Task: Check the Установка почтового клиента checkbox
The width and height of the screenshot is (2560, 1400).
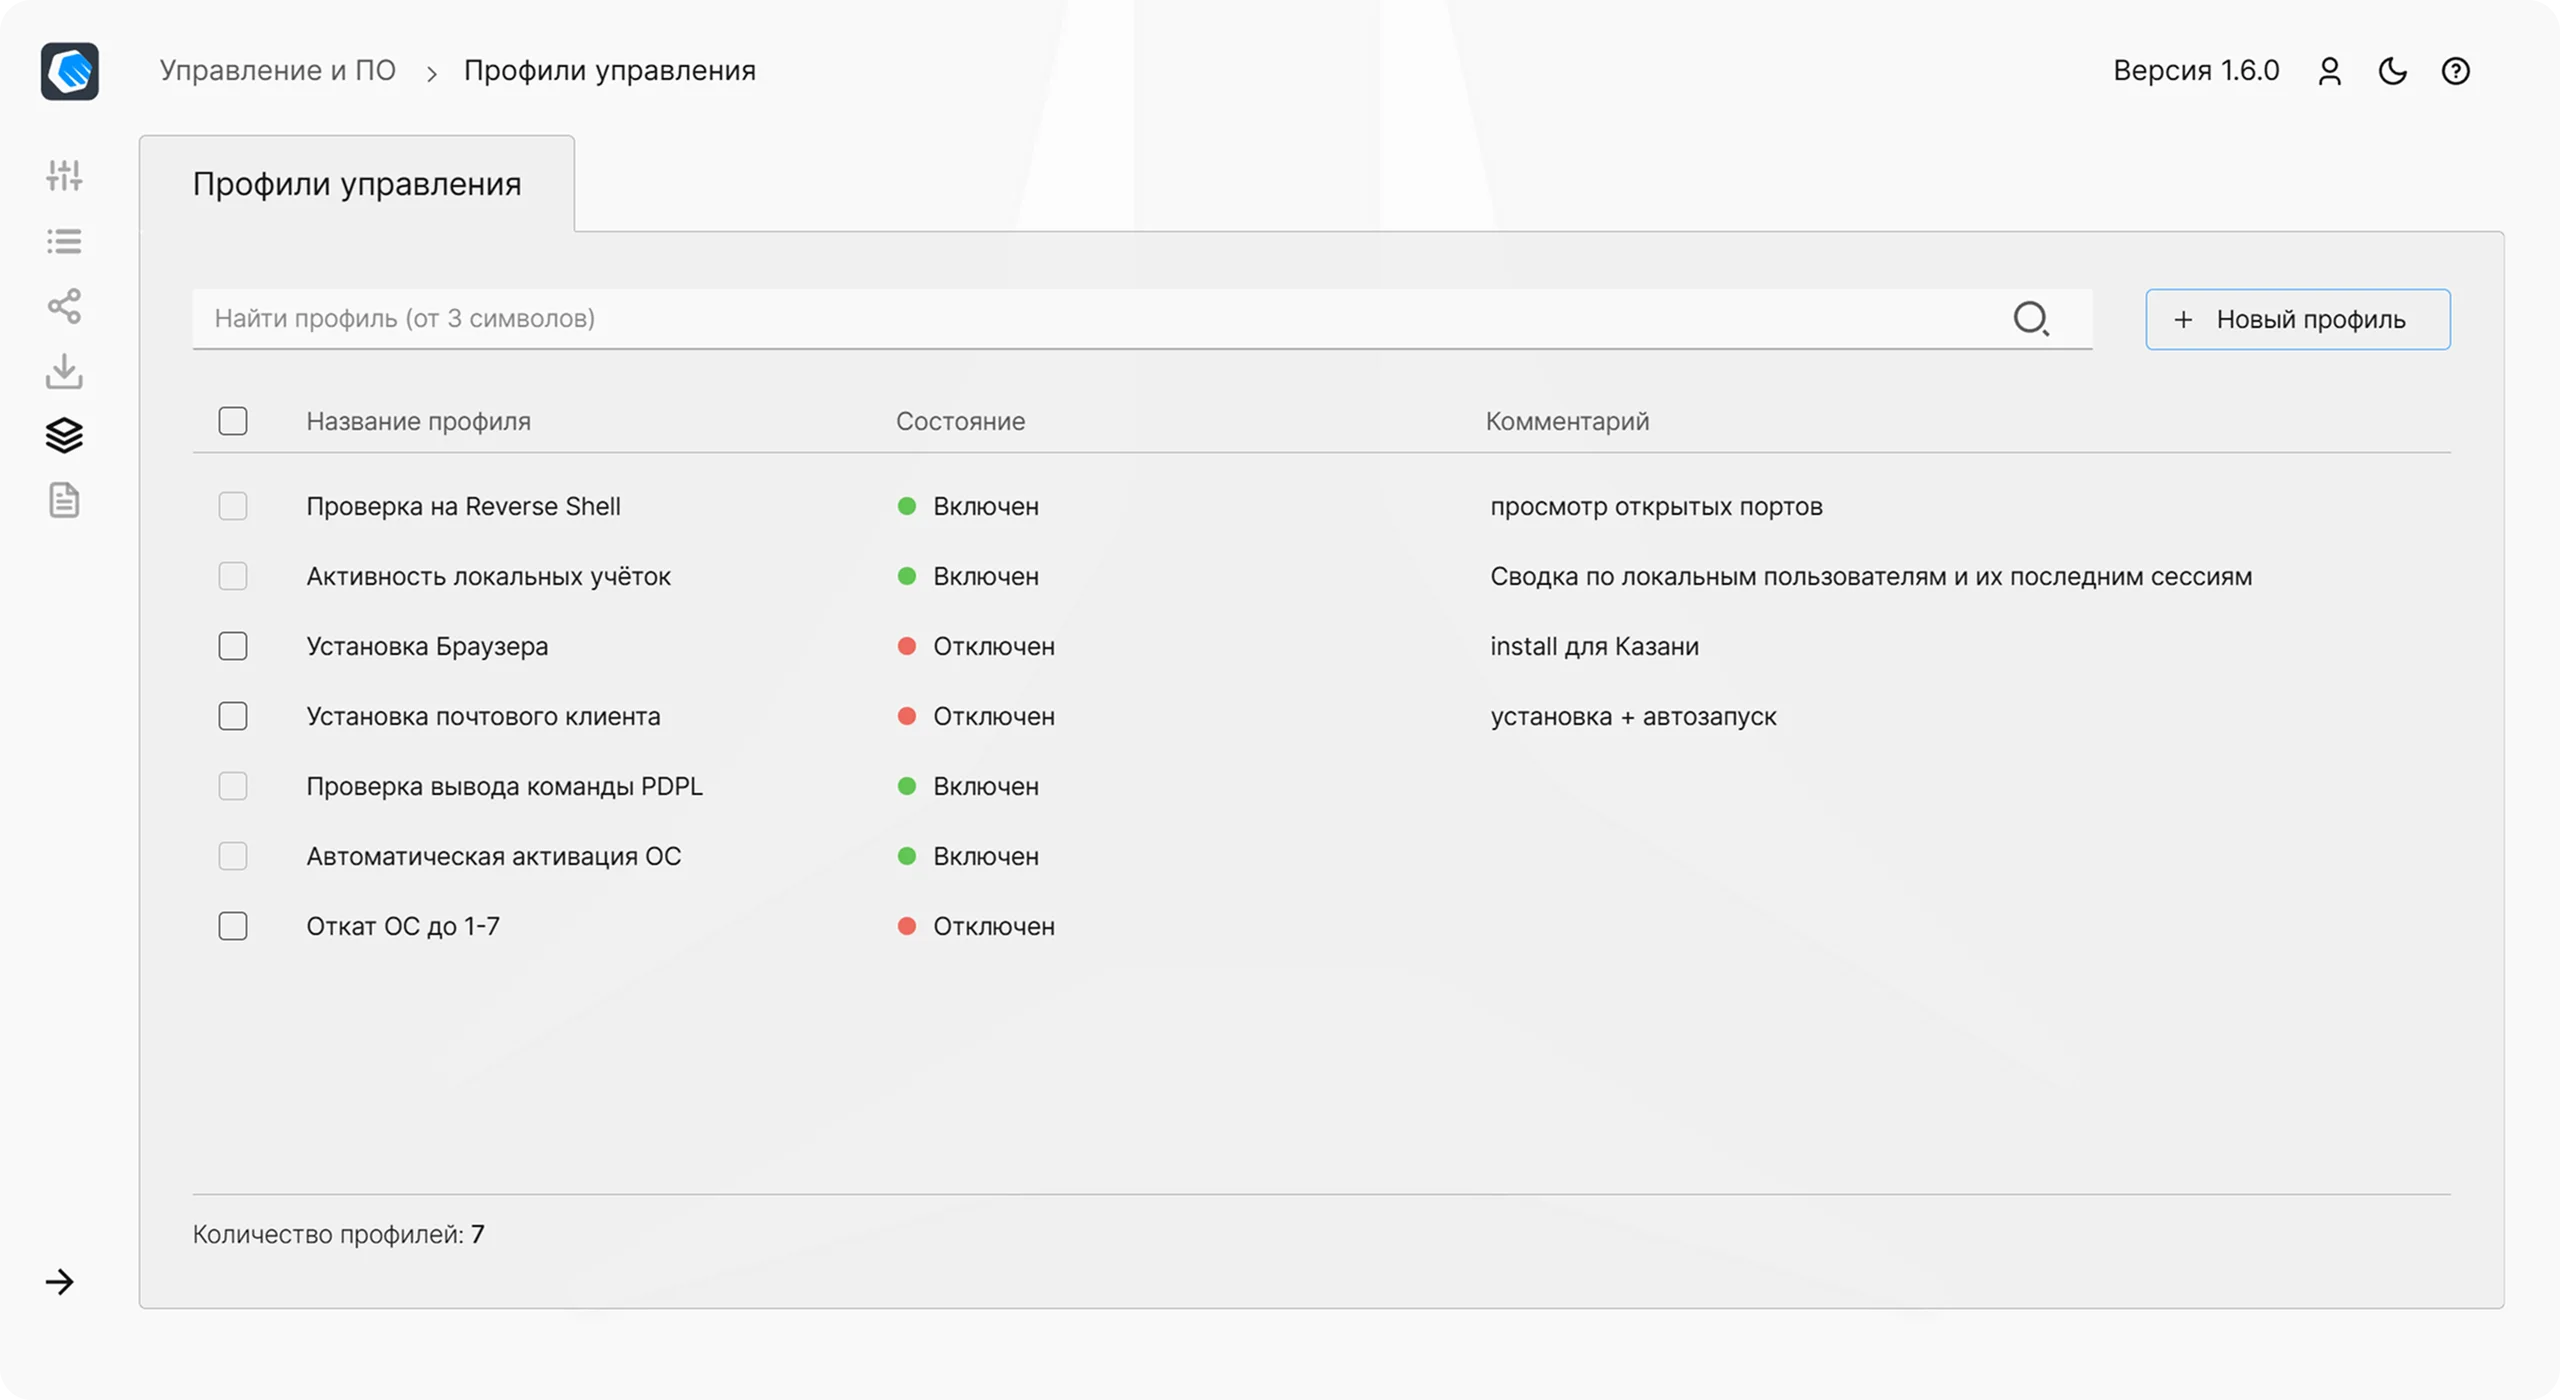Action: [x=233, y=716]
